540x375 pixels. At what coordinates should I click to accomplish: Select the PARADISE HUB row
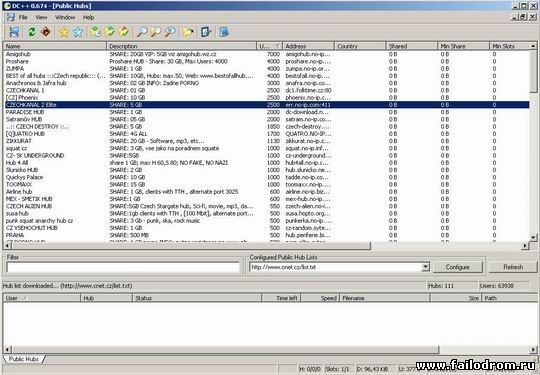266,112
